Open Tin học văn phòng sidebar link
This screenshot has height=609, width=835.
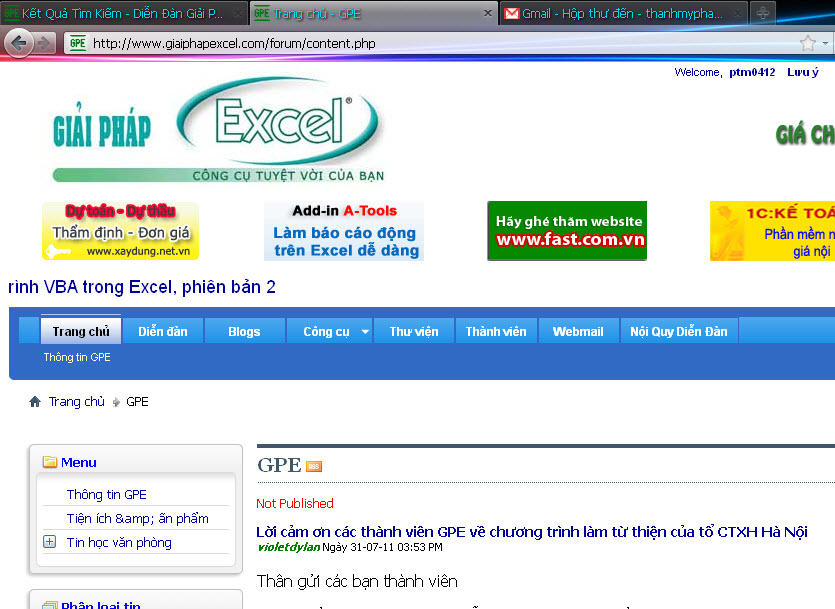pyautogui.click(x=119, y=542)
